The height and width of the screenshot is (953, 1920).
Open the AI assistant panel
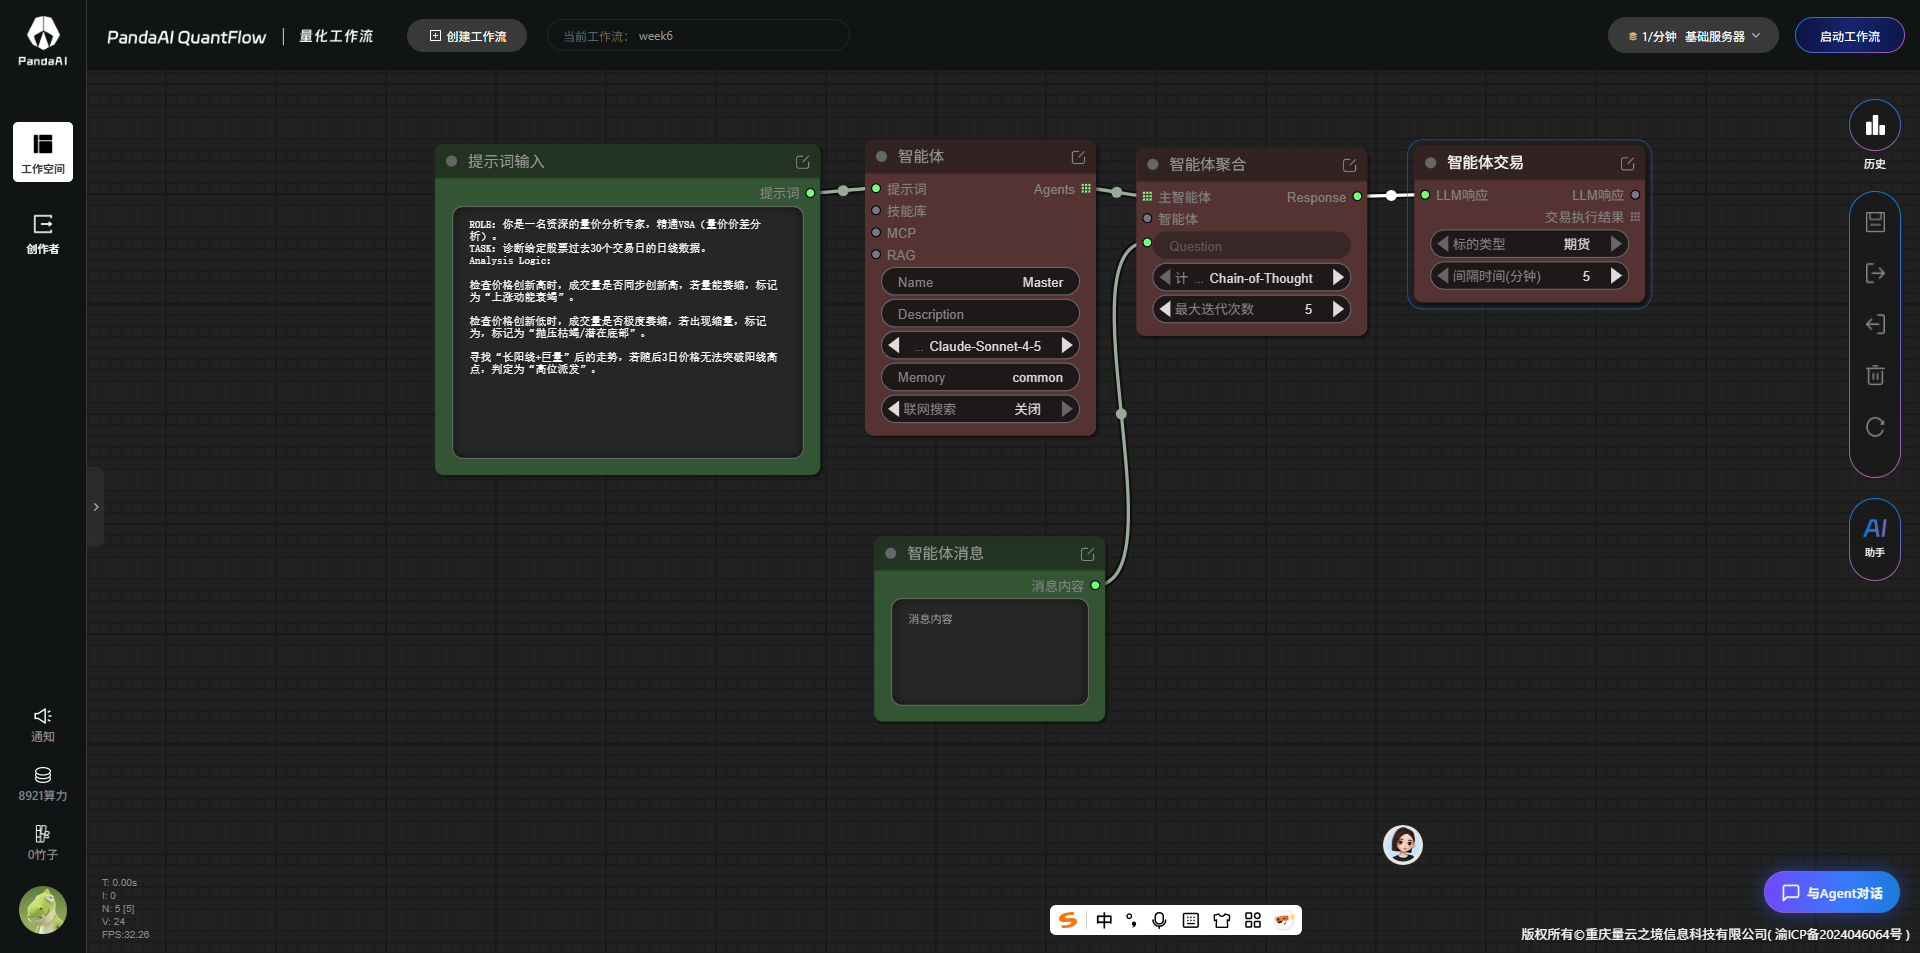pyautogui.click(x=1874, y=537)
